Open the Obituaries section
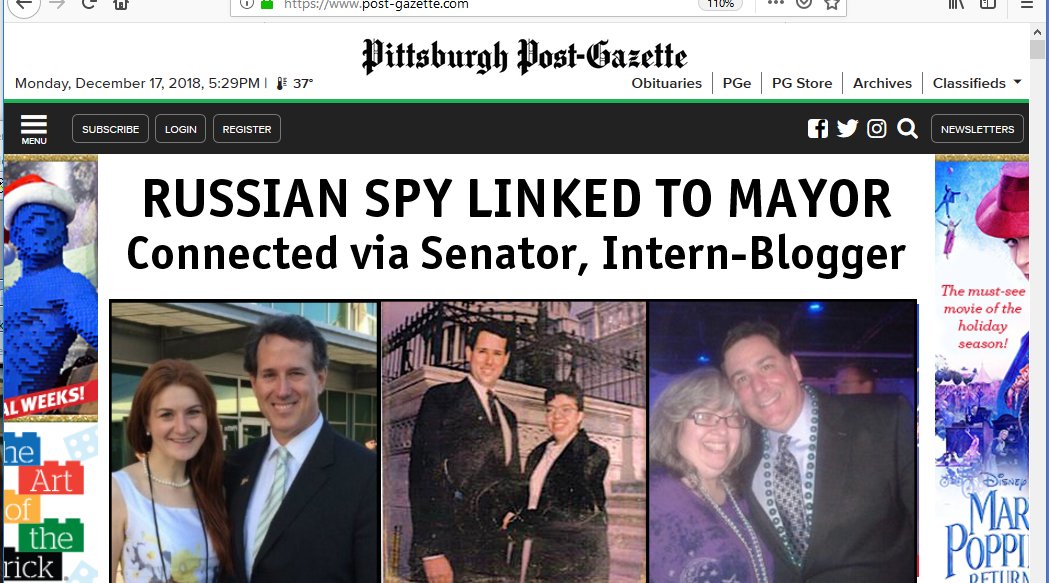Screen dimensions: 1049x583 [x=666, y=83]
